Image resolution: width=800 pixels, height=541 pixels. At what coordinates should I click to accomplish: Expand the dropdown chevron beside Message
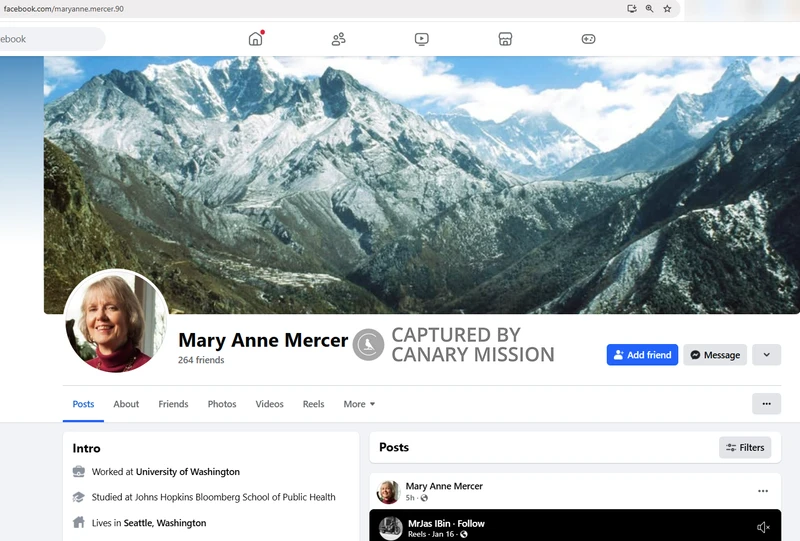(766, 355)
